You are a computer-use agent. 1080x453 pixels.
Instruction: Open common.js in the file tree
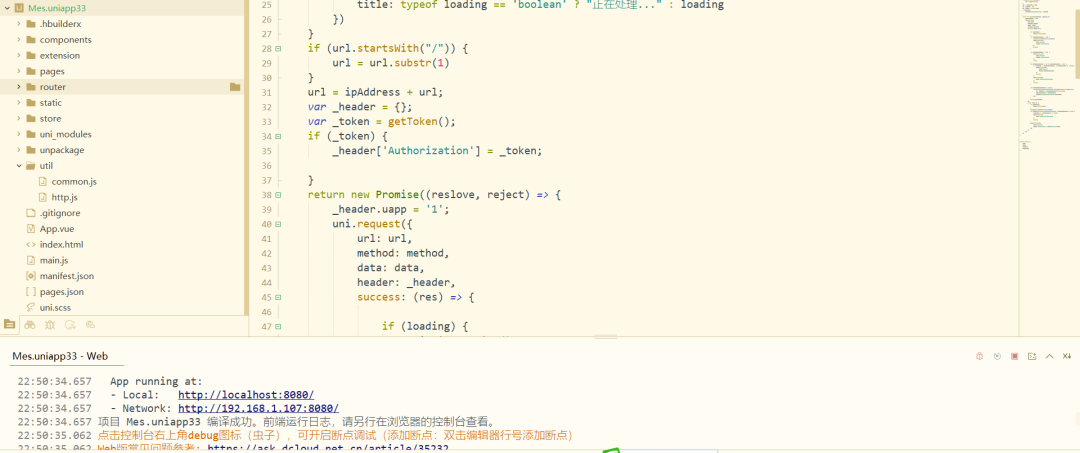click(74, 182)
